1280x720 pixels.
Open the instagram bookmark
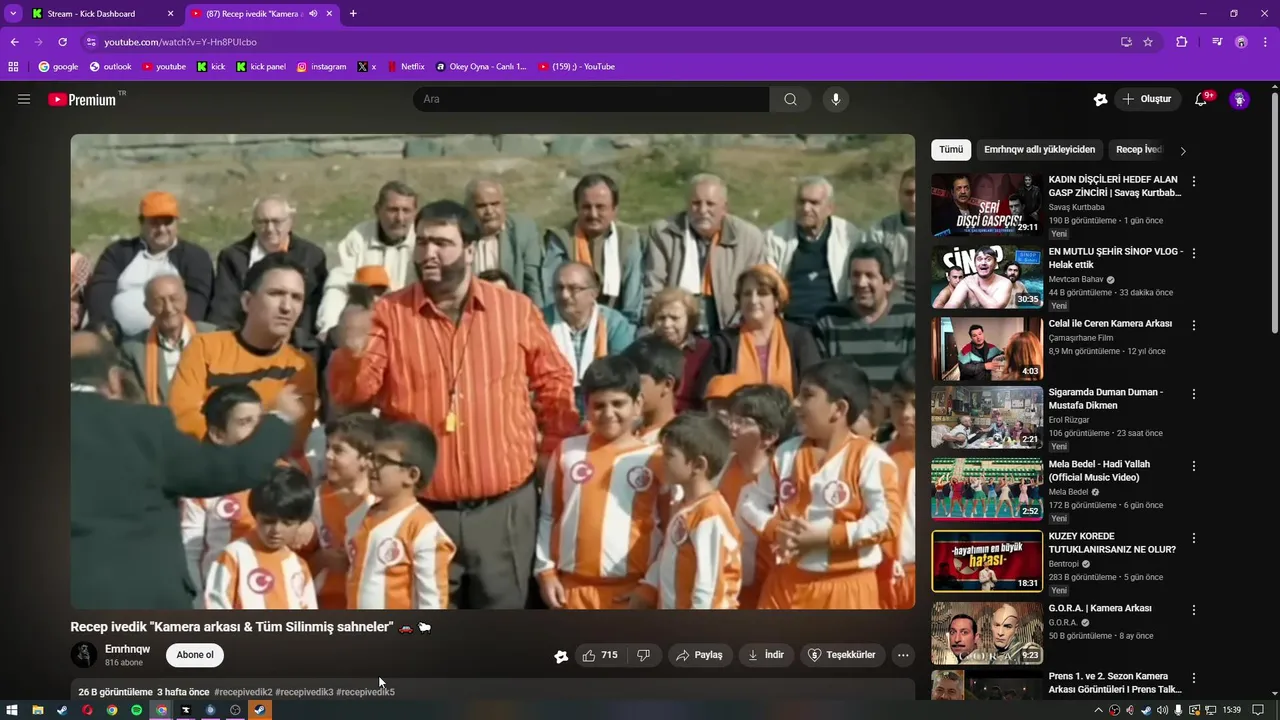point(321,67)
